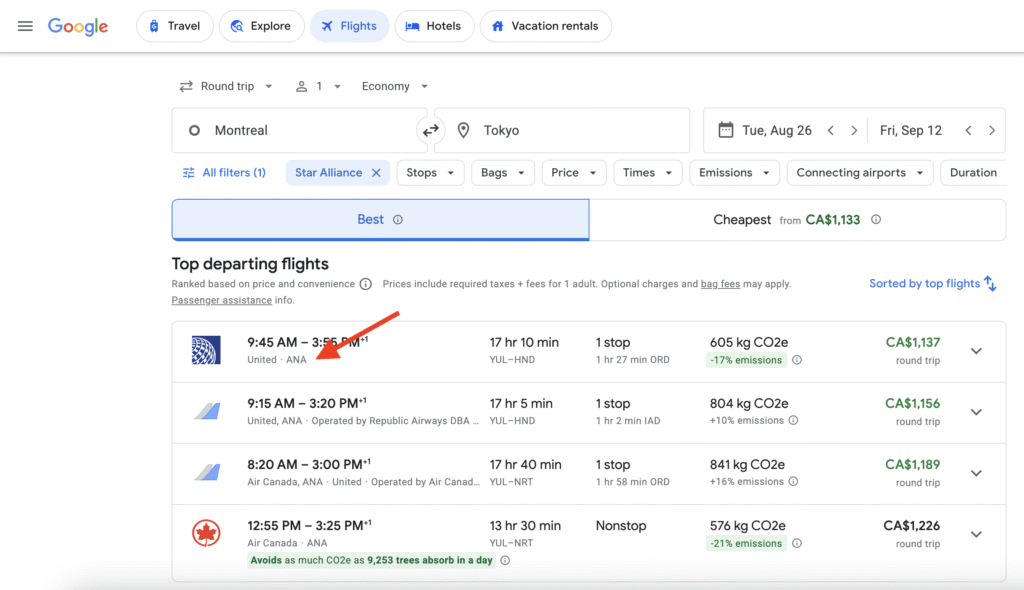Switch to the Hotels tab

point(434,26)
